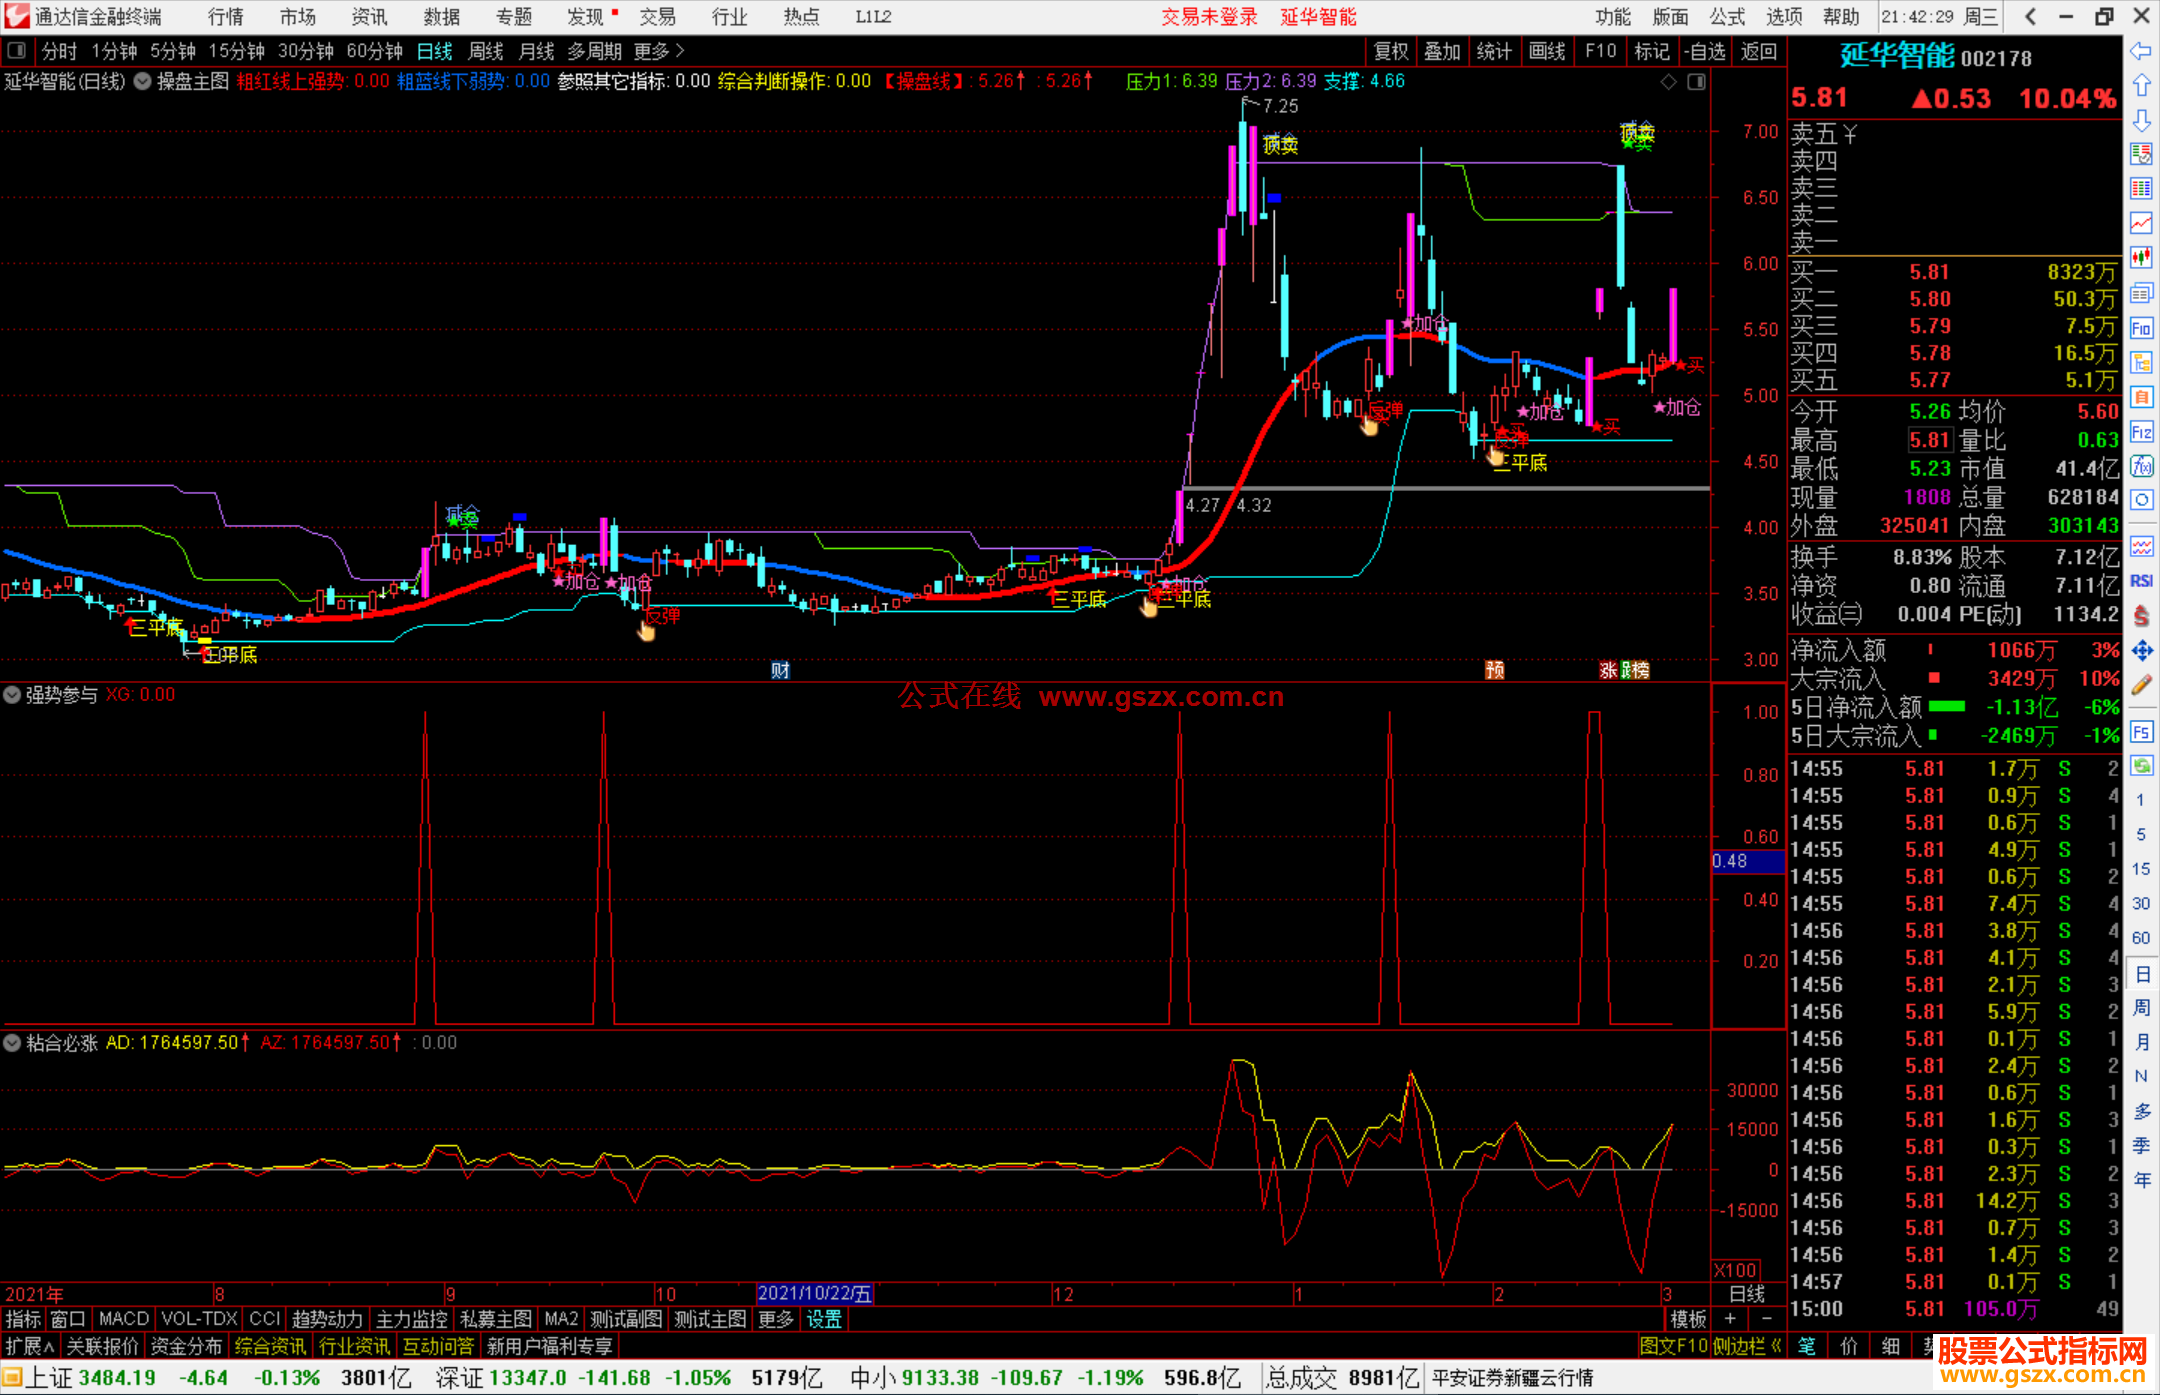Open the 图文F10 link
Viewport: 2160px width, 1395px height.
point(1673,1346)
